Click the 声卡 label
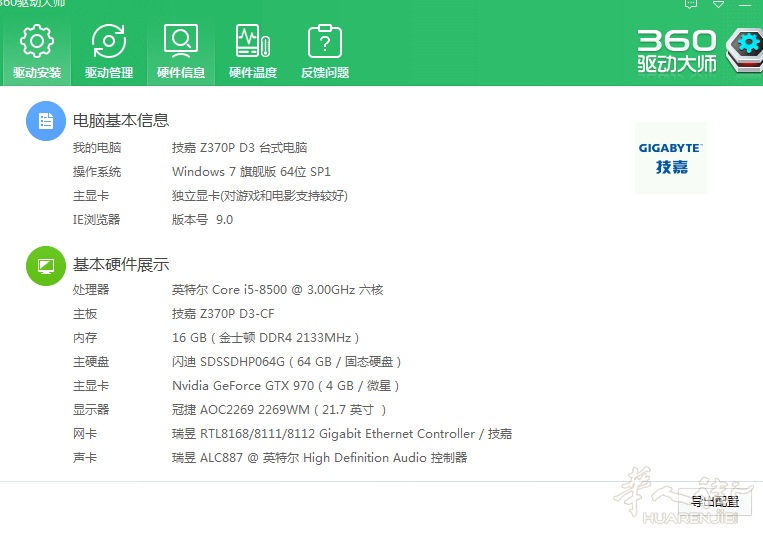 click(x=85, y=458)
